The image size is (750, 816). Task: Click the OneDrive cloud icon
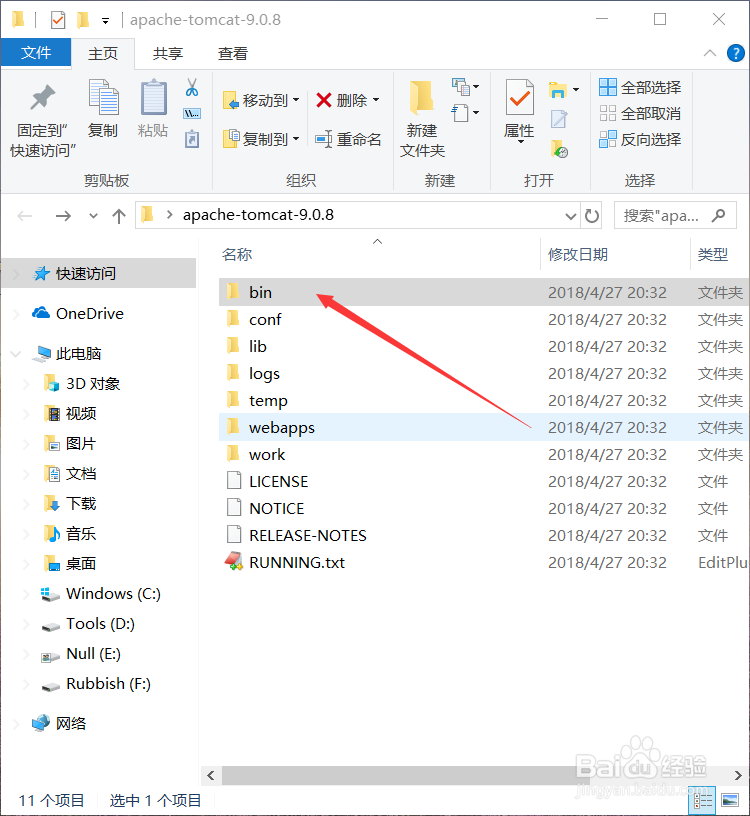41,313
